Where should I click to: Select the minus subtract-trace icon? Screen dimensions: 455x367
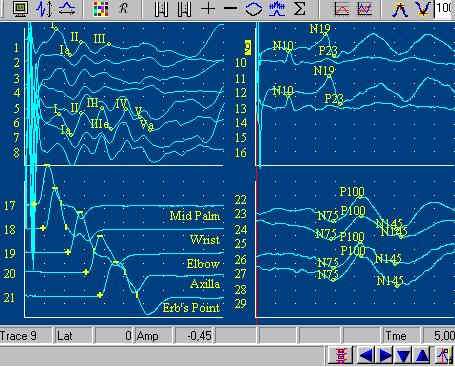230,9
